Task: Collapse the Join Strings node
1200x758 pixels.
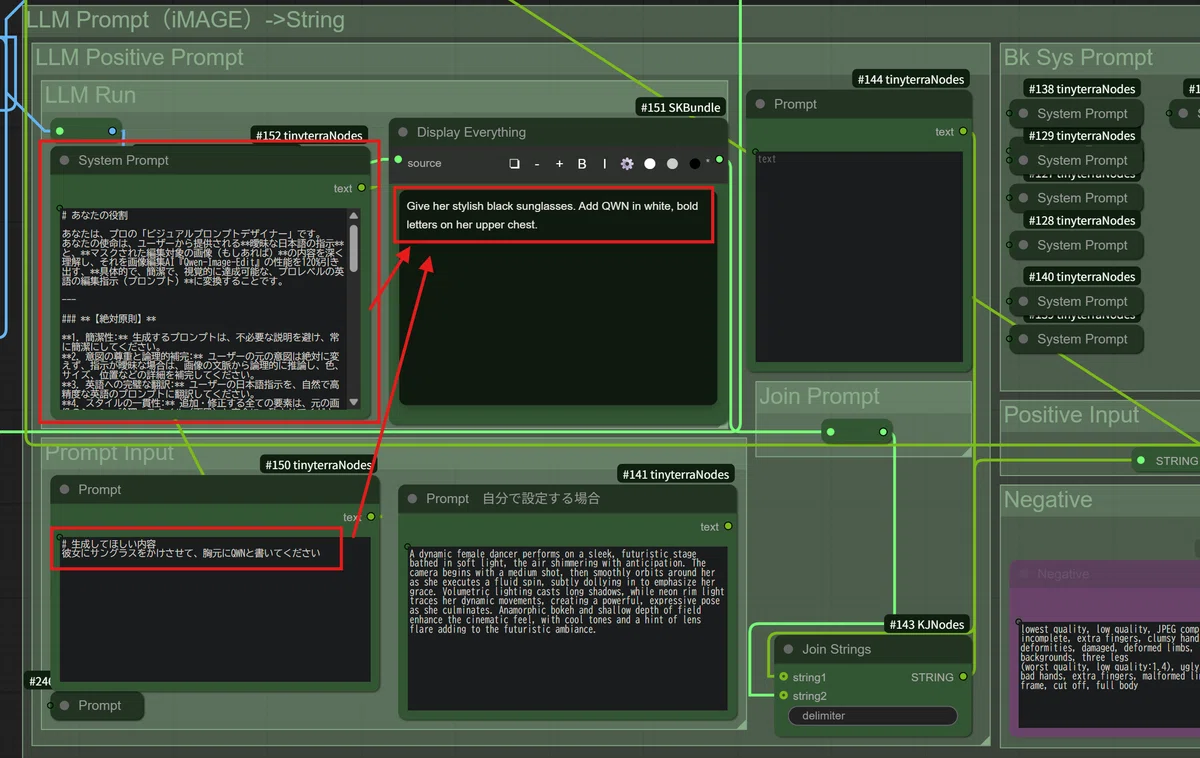Action: (x=788, y=649)
